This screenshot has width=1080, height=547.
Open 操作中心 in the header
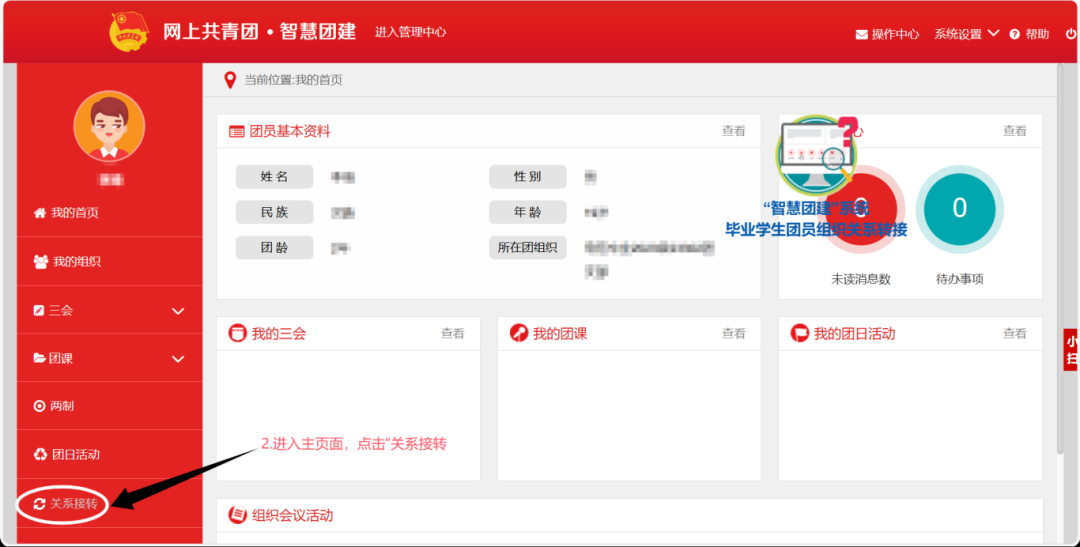(x=895, y=34)
